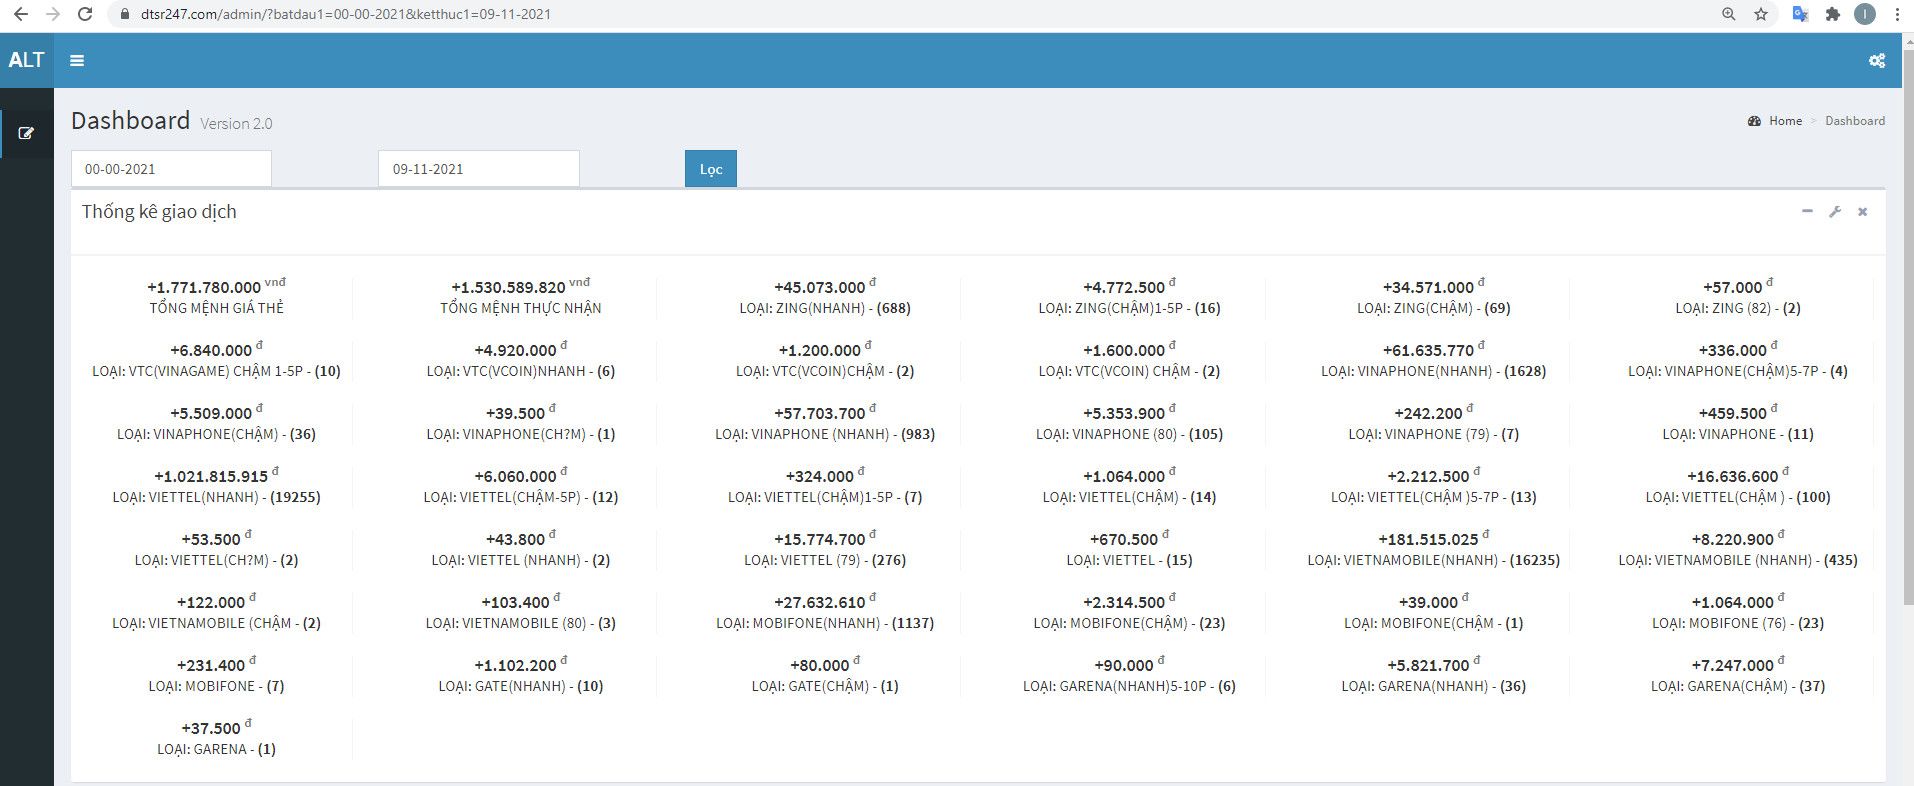Image resolution: width=1914 pixels, height=786 pixels.
Task: Click LOẠI: VINAPHONE (80) - (105) entry
Action: click(1129, 434)
